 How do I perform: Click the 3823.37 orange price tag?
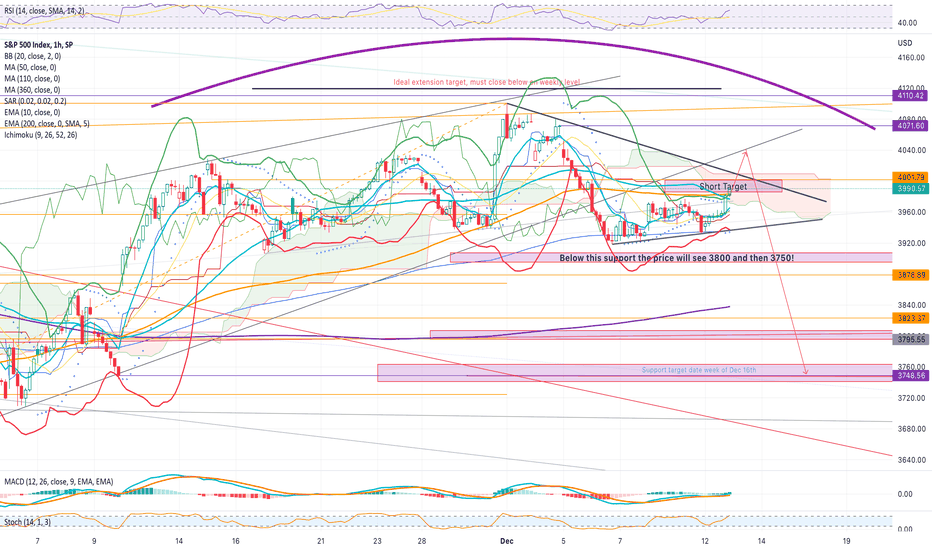click(x=911, y=318)
